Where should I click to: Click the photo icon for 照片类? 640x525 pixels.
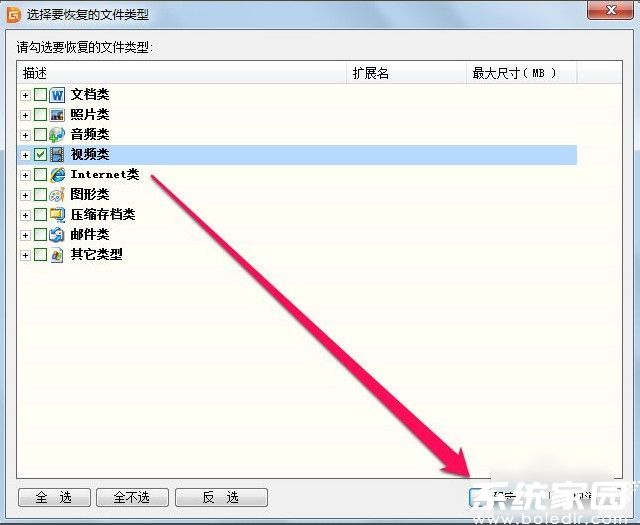coord(57,115)
